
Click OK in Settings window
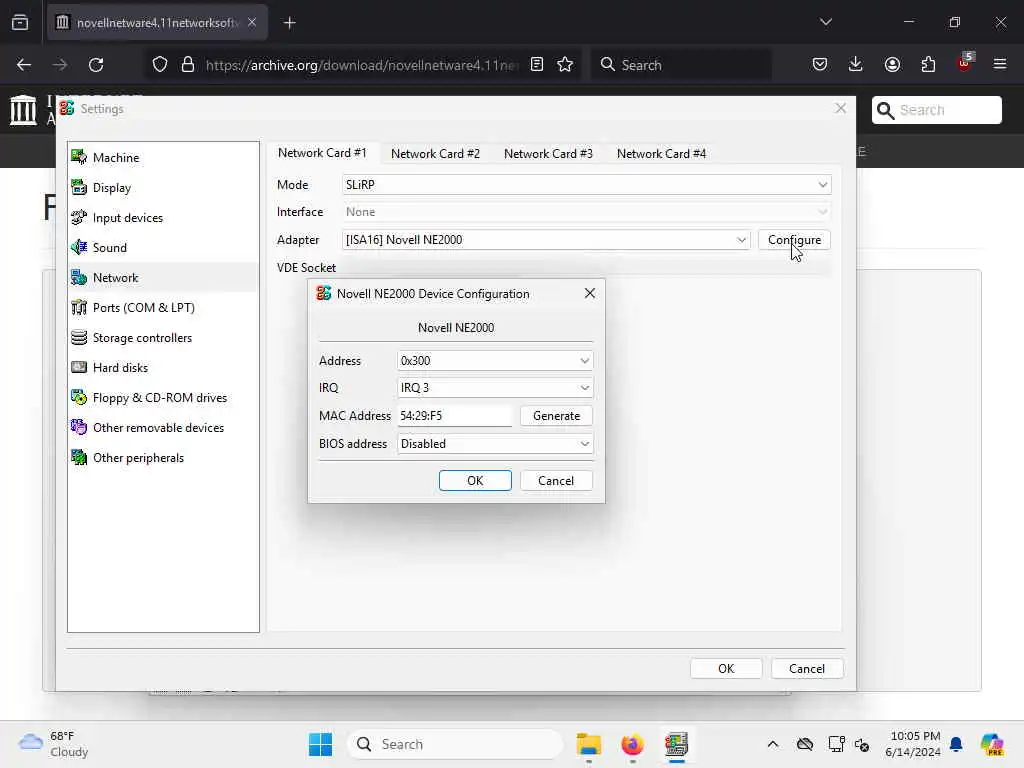[726, 669]
